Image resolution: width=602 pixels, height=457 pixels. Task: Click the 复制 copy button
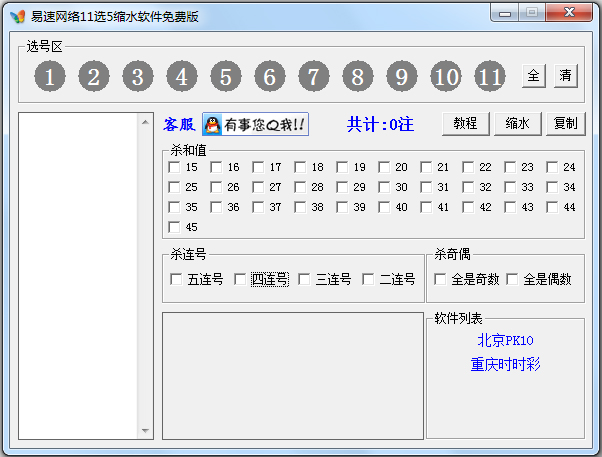click(x=566, y=124)
